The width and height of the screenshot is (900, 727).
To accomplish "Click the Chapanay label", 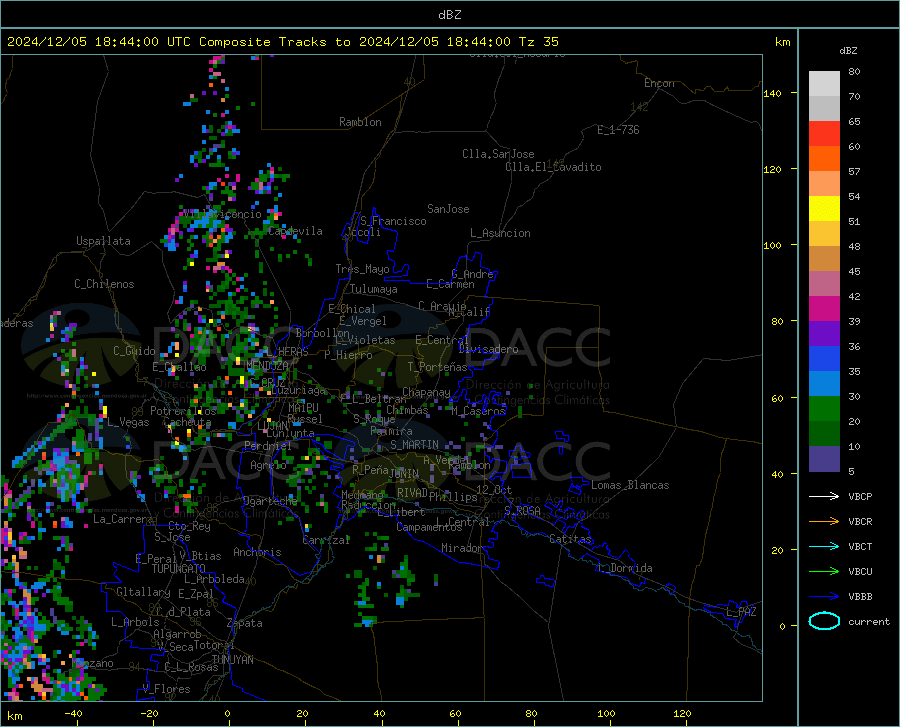I will coord(426,392).
